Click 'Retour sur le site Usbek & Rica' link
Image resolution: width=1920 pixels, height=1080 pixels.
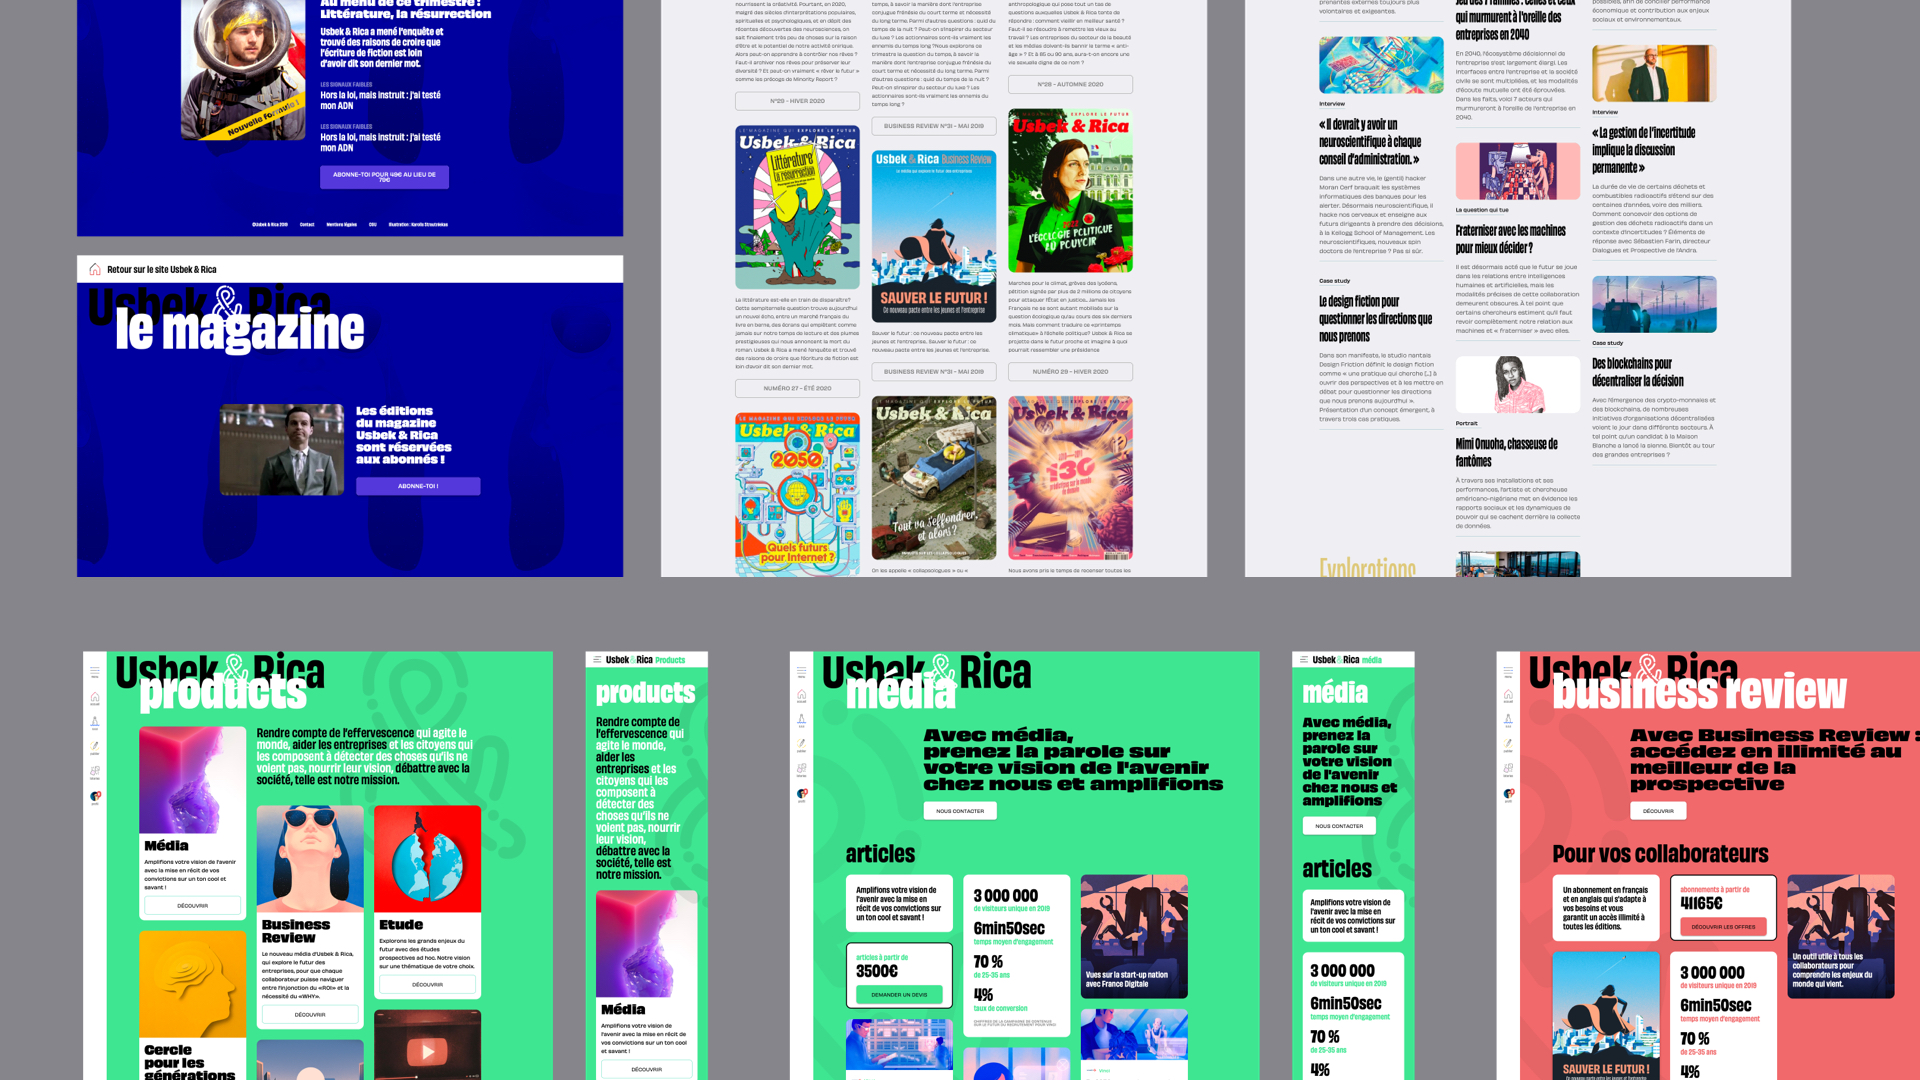point(161,269)
